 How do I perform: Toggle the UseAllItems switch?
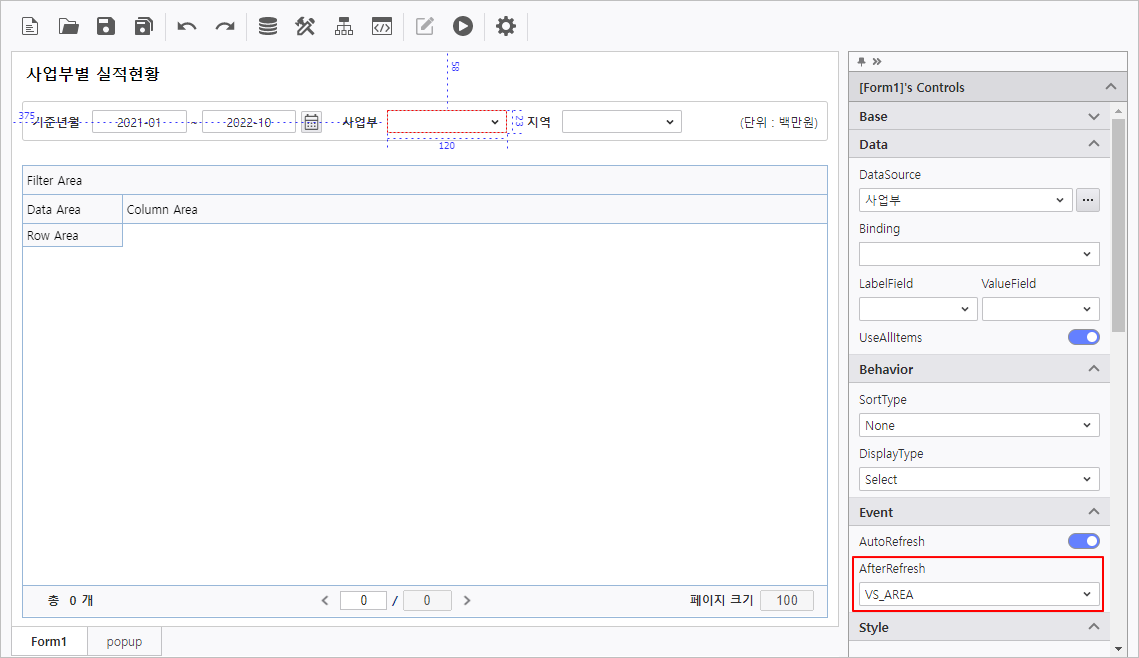1083,338
